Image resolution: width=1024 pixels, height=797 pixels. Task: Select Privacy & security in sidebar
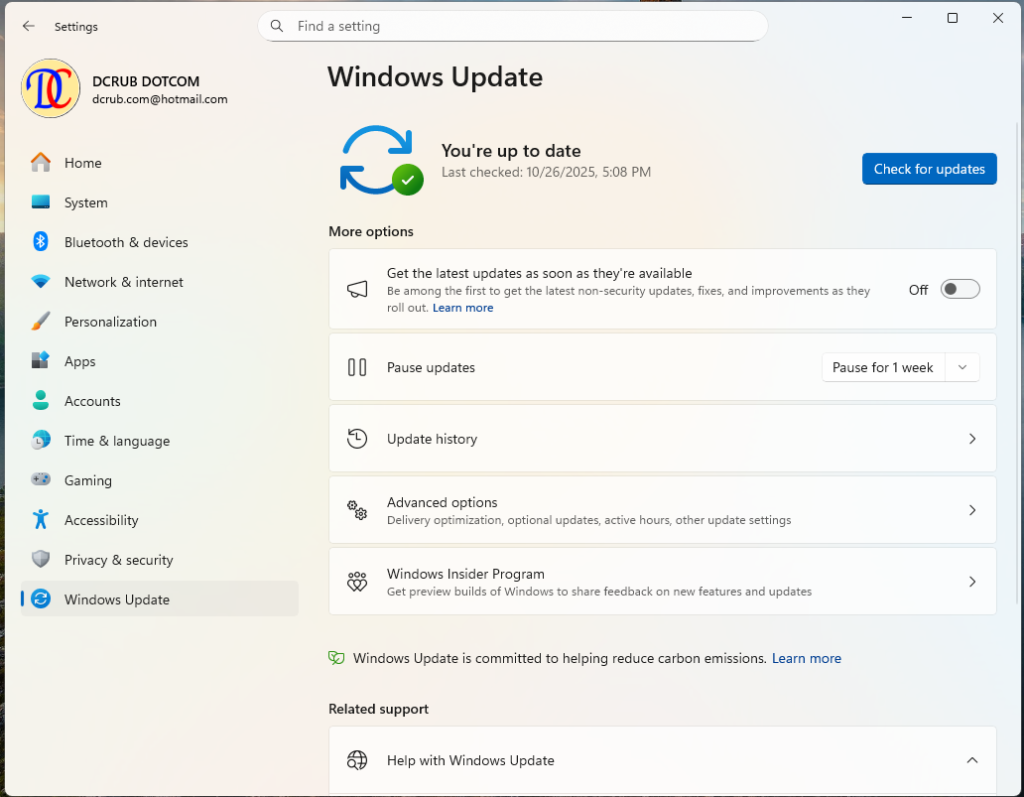pos(159,560)
